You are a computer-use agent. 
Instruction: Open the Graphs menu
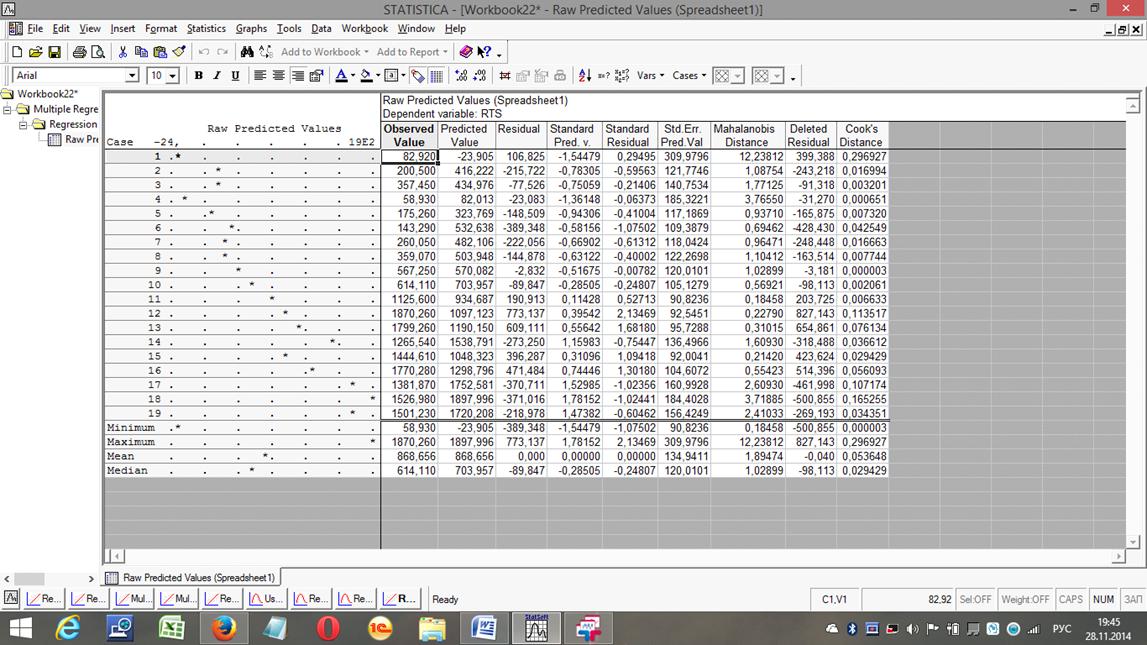click(x=251, y=29)
